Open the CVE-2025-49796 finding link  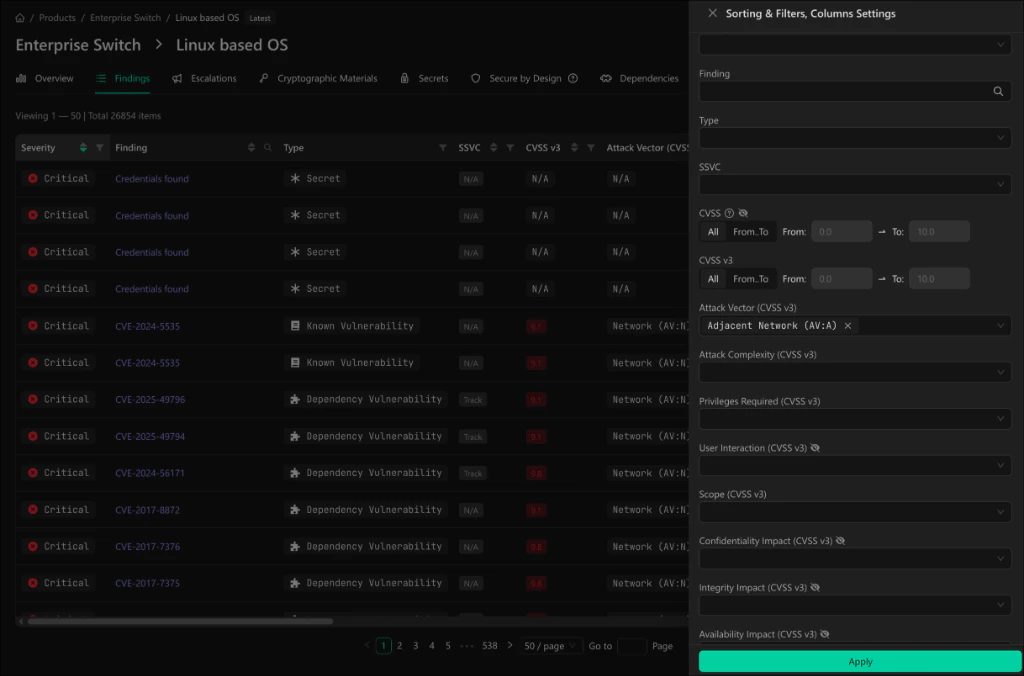click(x=150, y=399)
